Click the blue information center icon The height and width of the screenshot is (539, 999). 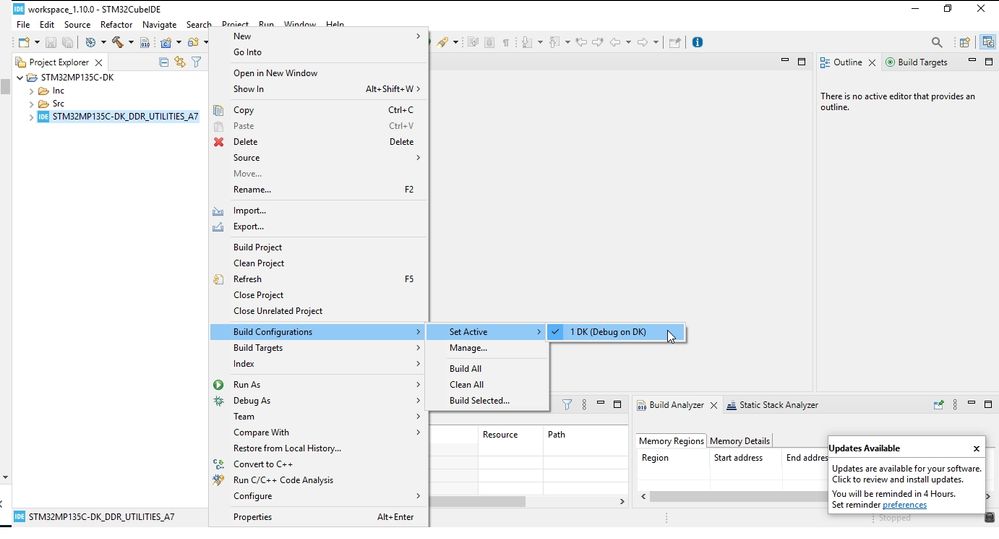tap(697, 42)
